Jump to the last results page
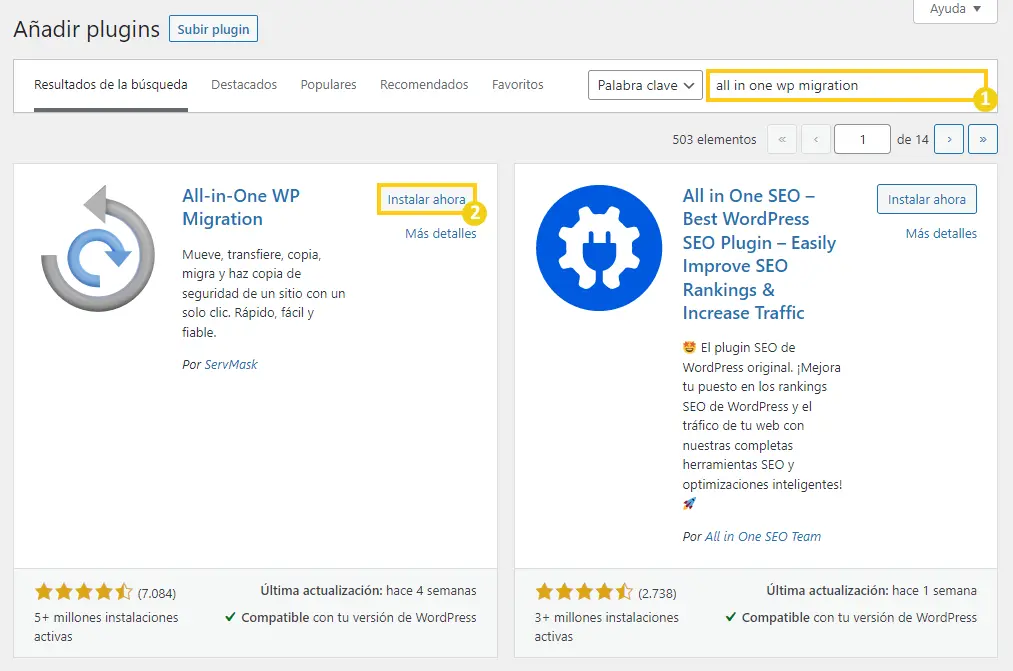 [x=983, y=139]
